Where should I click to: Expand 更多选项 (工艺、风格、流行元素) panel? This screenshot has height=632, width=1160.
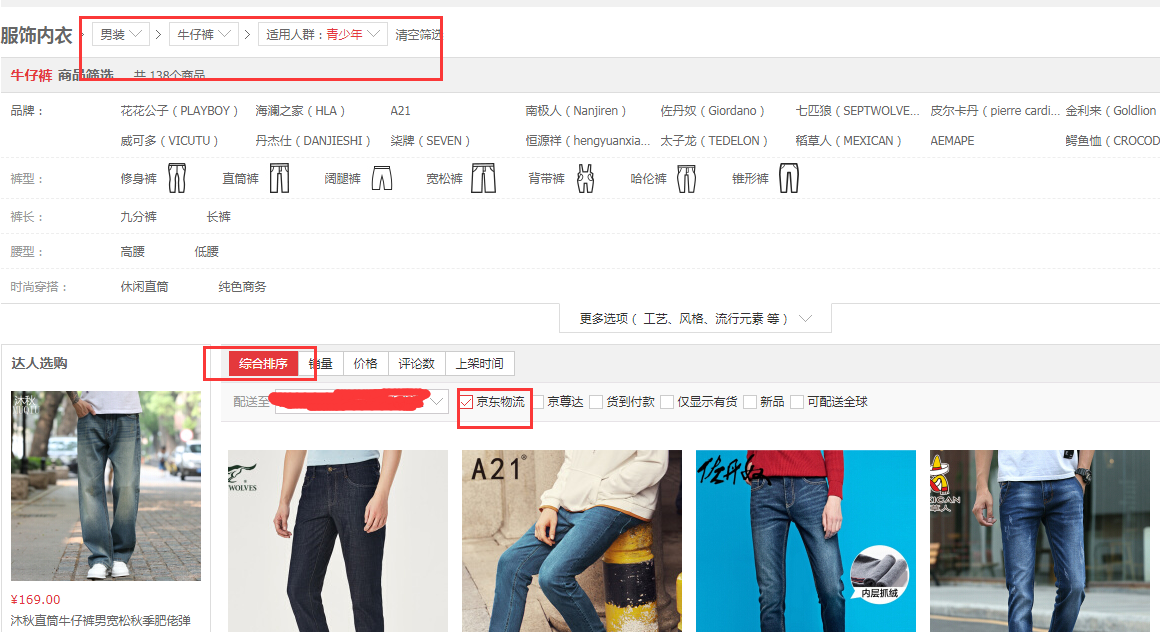tap(695, 318)
